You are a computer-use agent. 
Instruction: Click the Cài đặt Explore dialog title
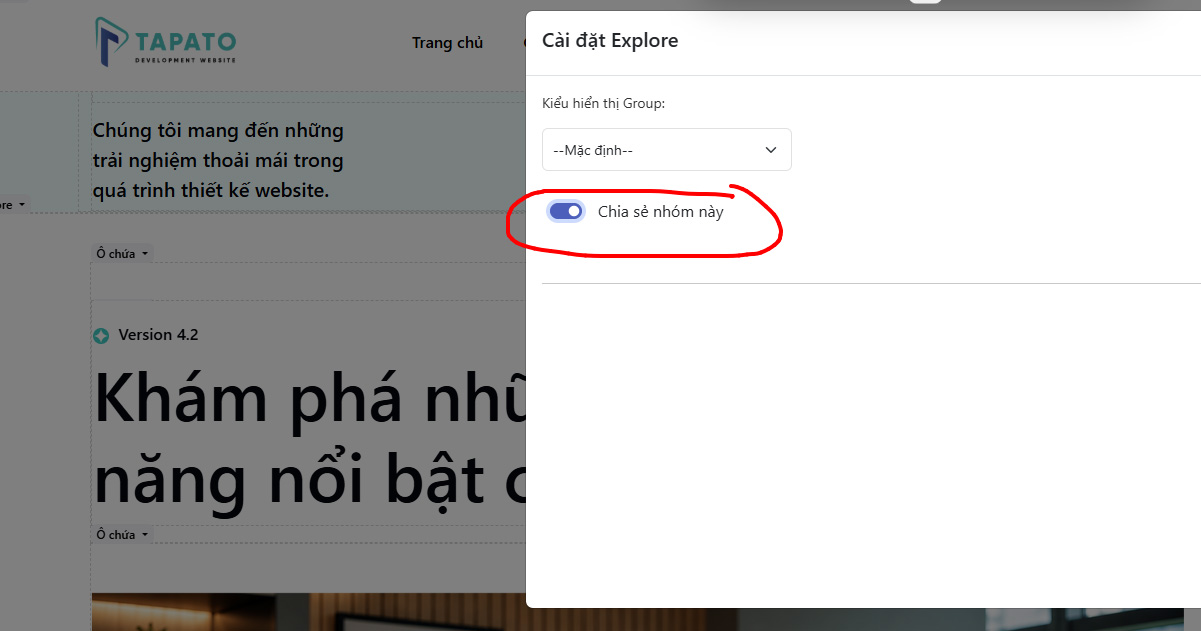click(x=610, y=41)
